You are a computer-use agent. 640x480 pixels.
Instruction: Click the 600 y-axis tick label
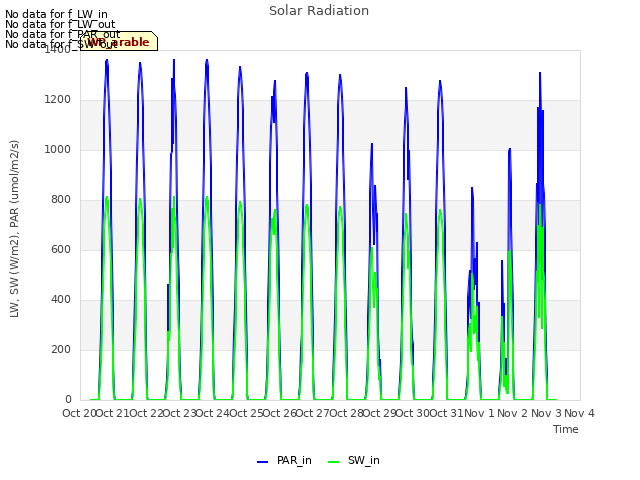click(x=61, y=249)
